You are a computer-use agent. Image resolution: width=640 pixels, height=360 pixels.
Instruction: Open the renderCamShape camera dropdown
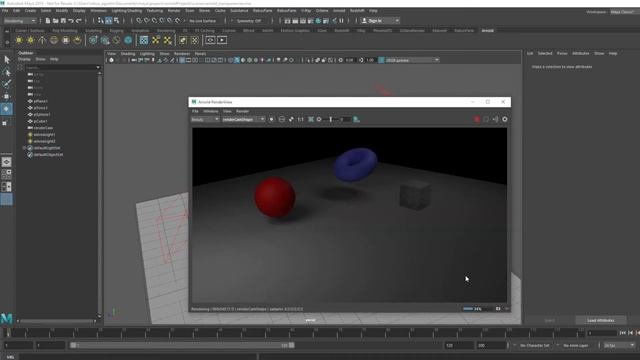click(243, 119)
